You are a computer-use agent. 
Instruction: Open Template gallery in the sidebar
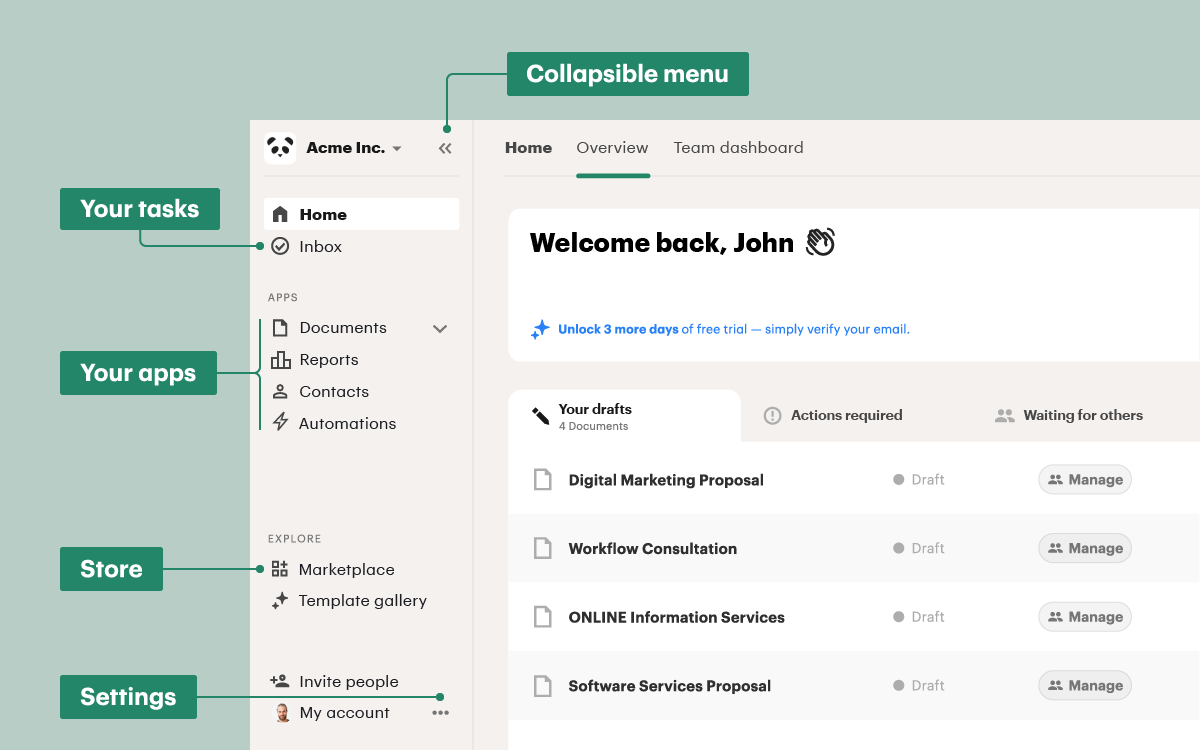pos(361,601)
